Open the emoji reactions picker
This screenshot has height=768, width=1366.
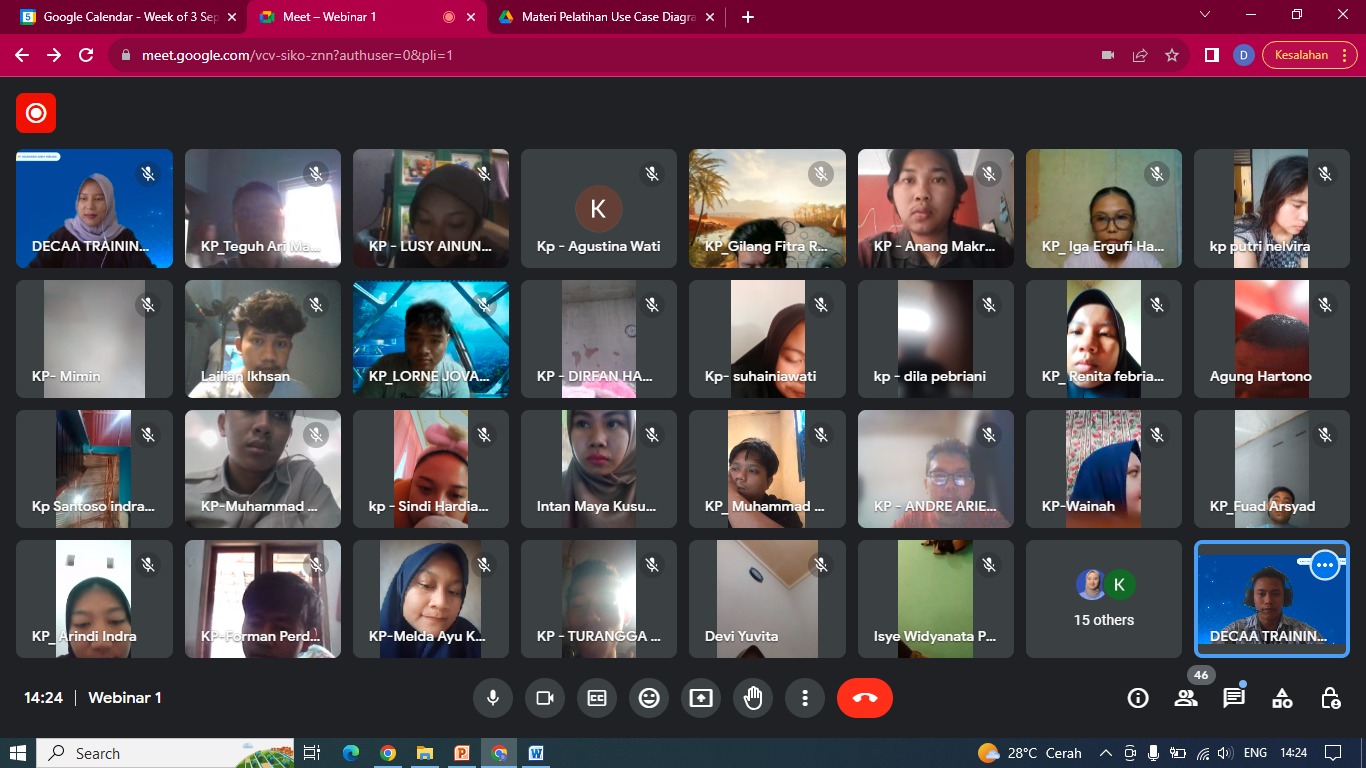coord(649,698)
